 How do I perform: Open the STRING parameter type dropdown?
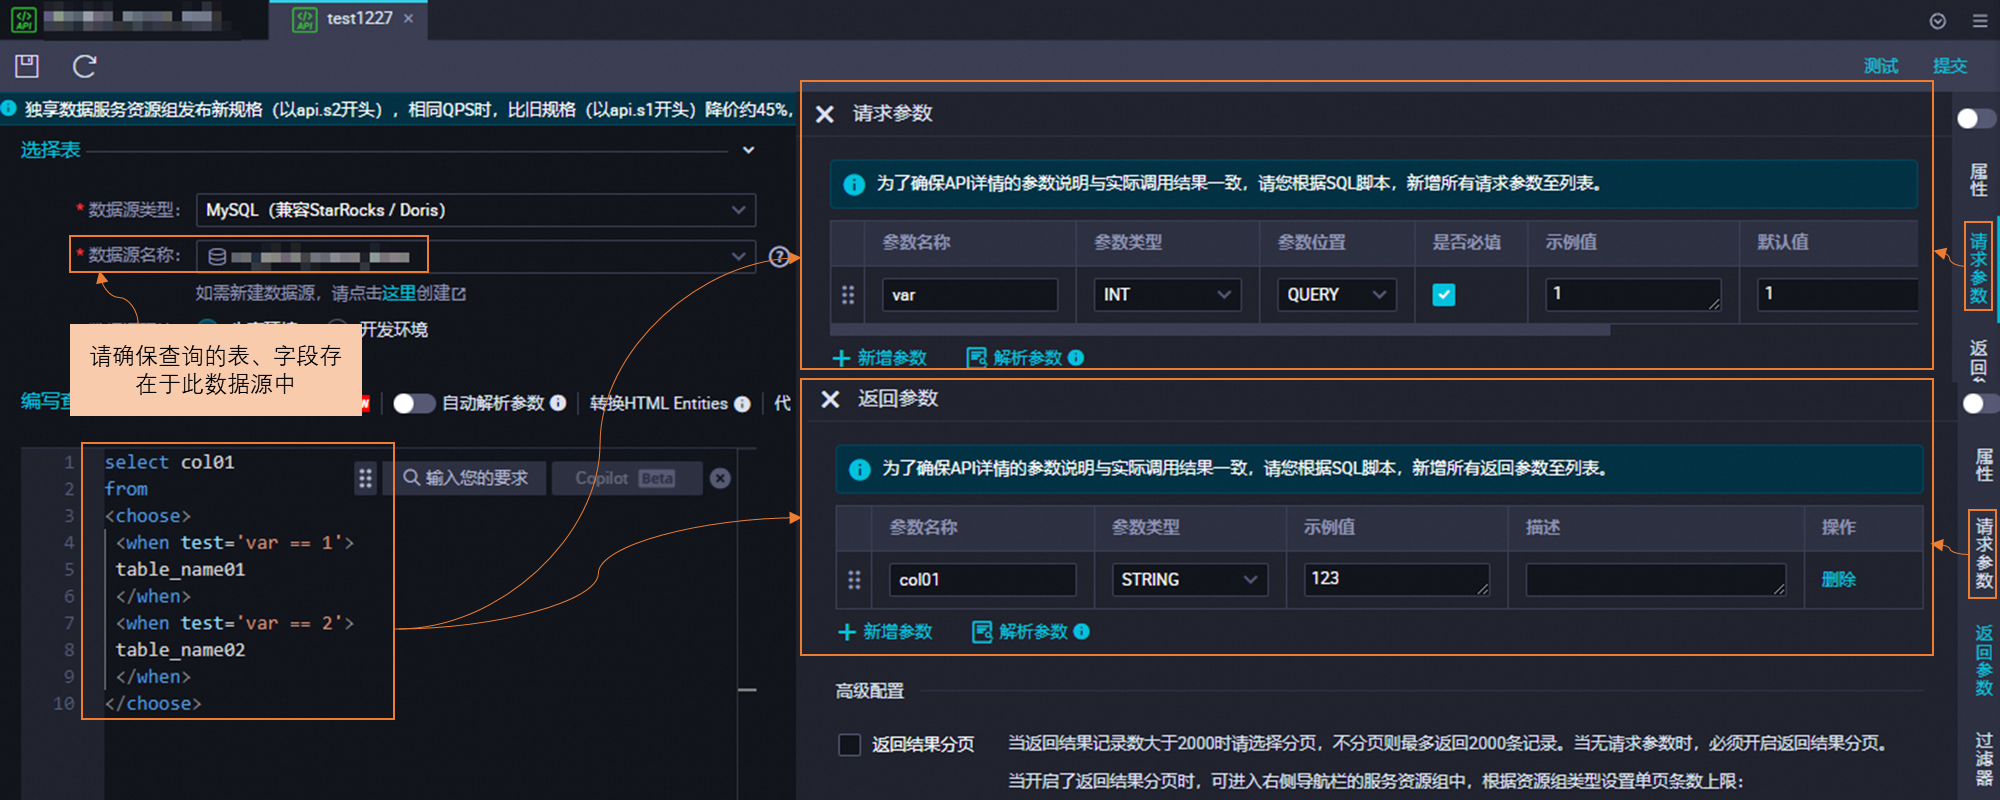(1190, 580)
